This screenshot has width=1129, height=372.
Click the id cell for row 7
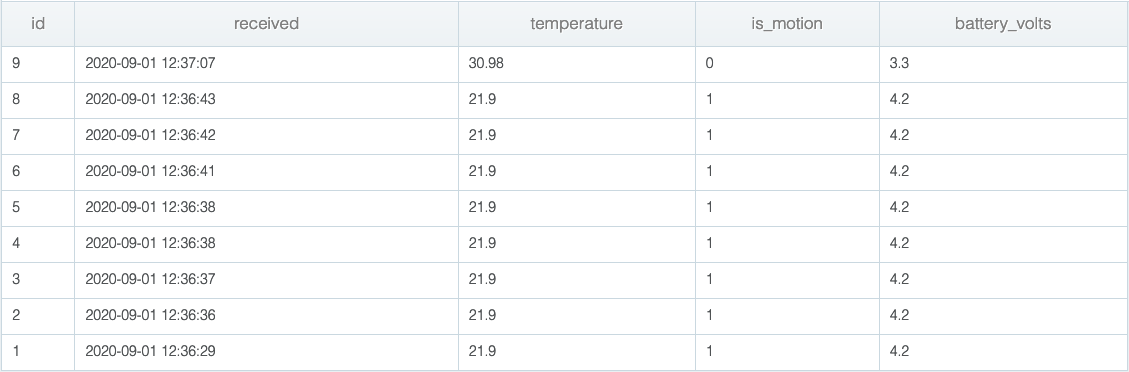[37, 136]
